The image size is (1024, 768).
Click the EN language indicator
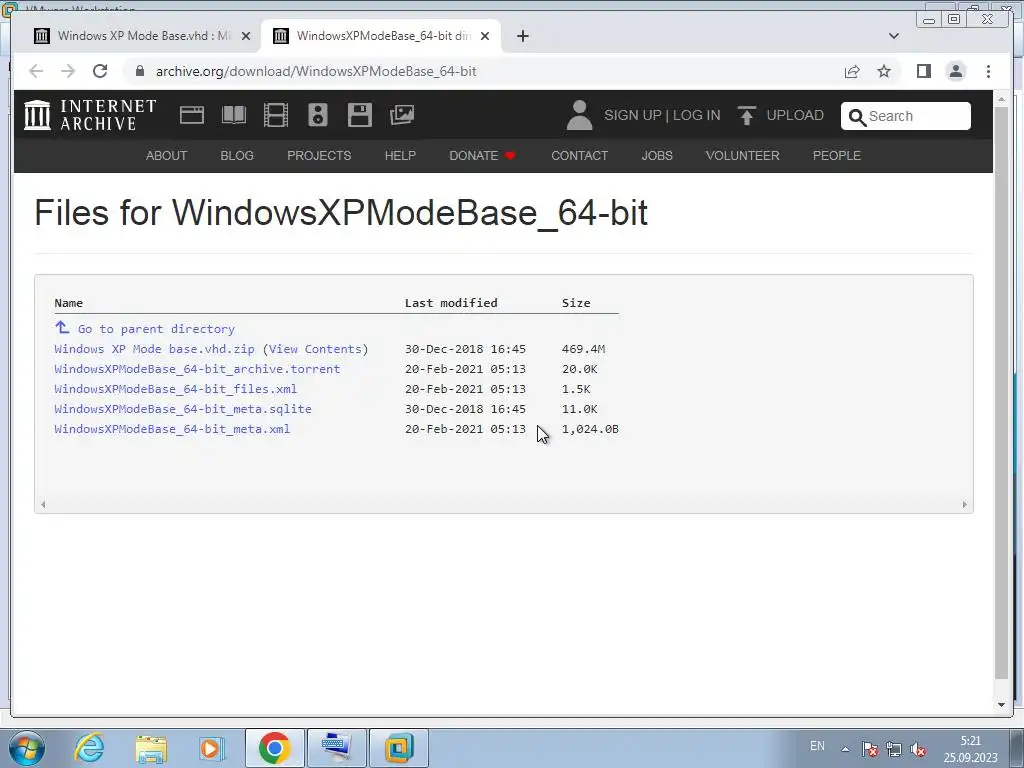pyautogui.click(x=817, y=746)
